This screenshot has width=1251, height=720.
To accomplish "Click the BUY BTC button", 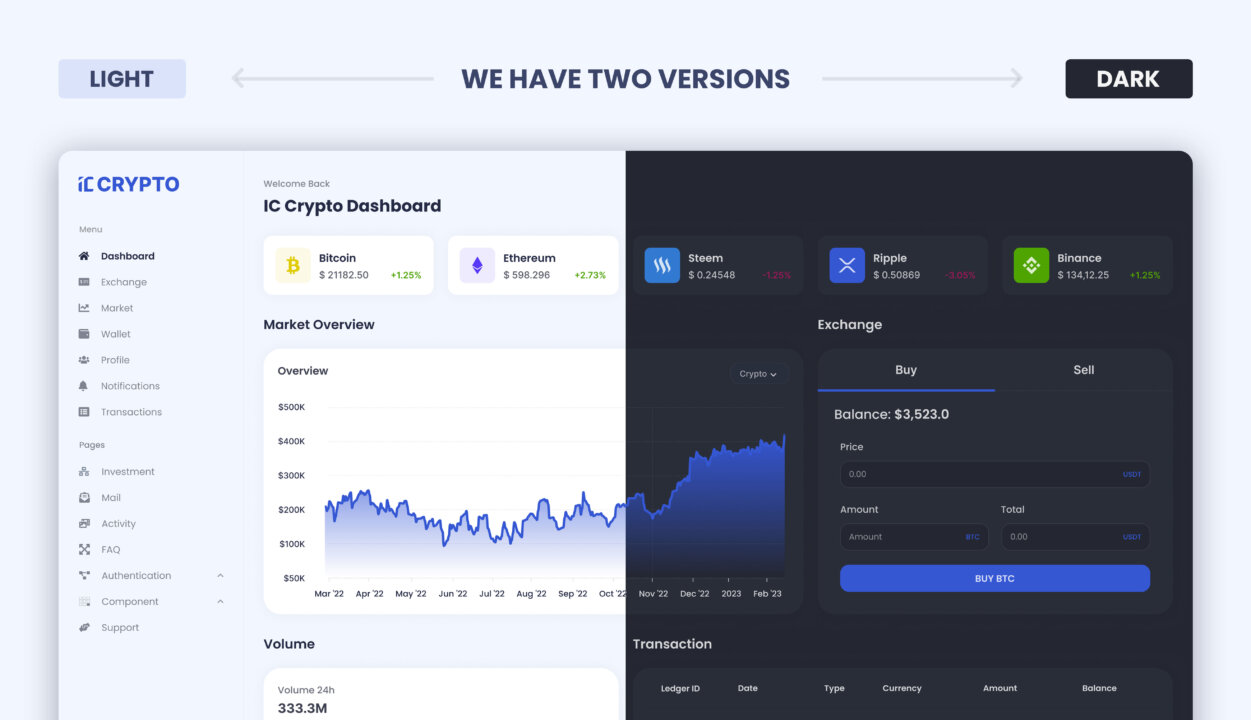I will pos(995,578).
